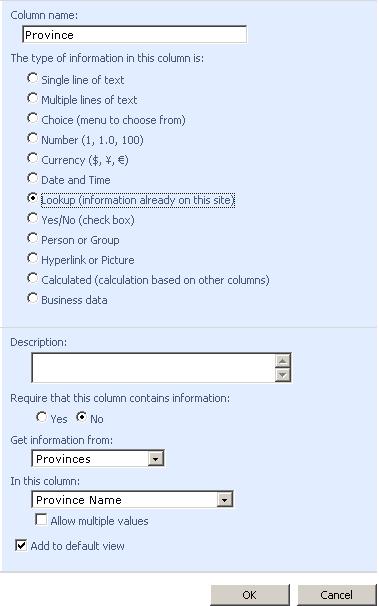The width and height of the screenshot is (379, 606).
Task: Pick Calculated column type
Action: point(32,278)
